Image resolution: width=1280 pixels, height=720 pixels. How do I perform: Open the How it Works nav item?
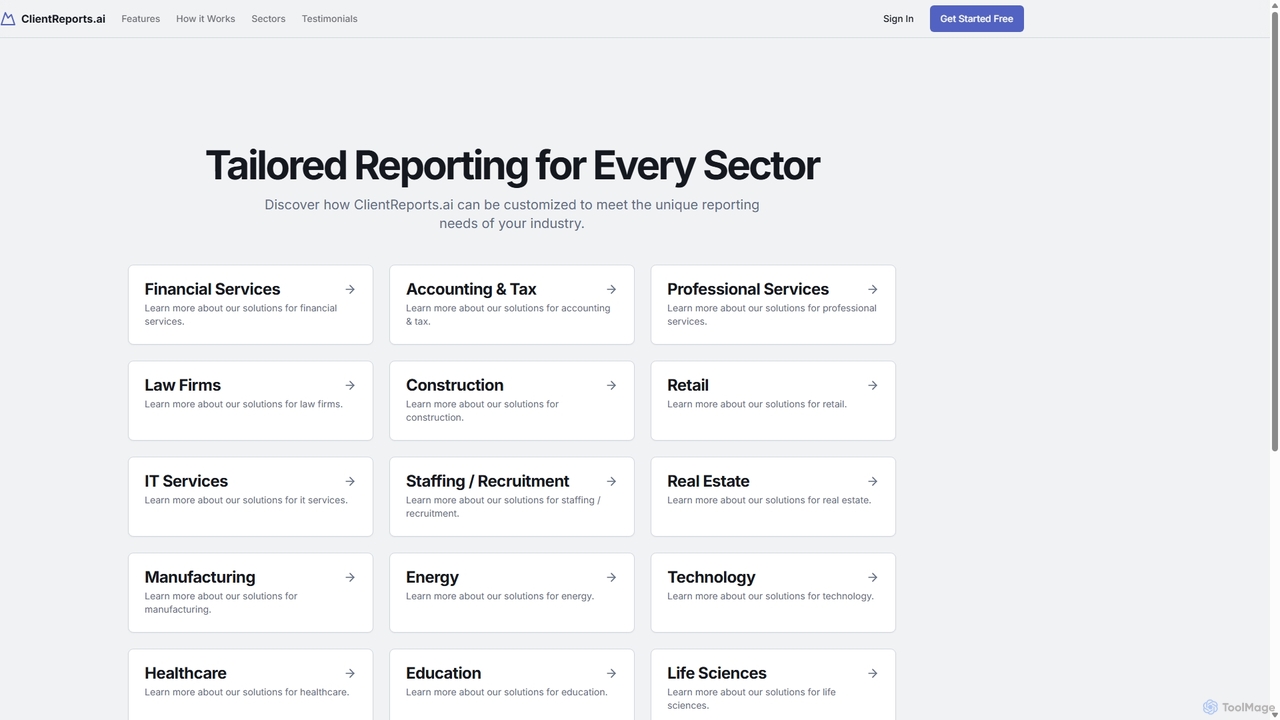click(x=206, y=19)
